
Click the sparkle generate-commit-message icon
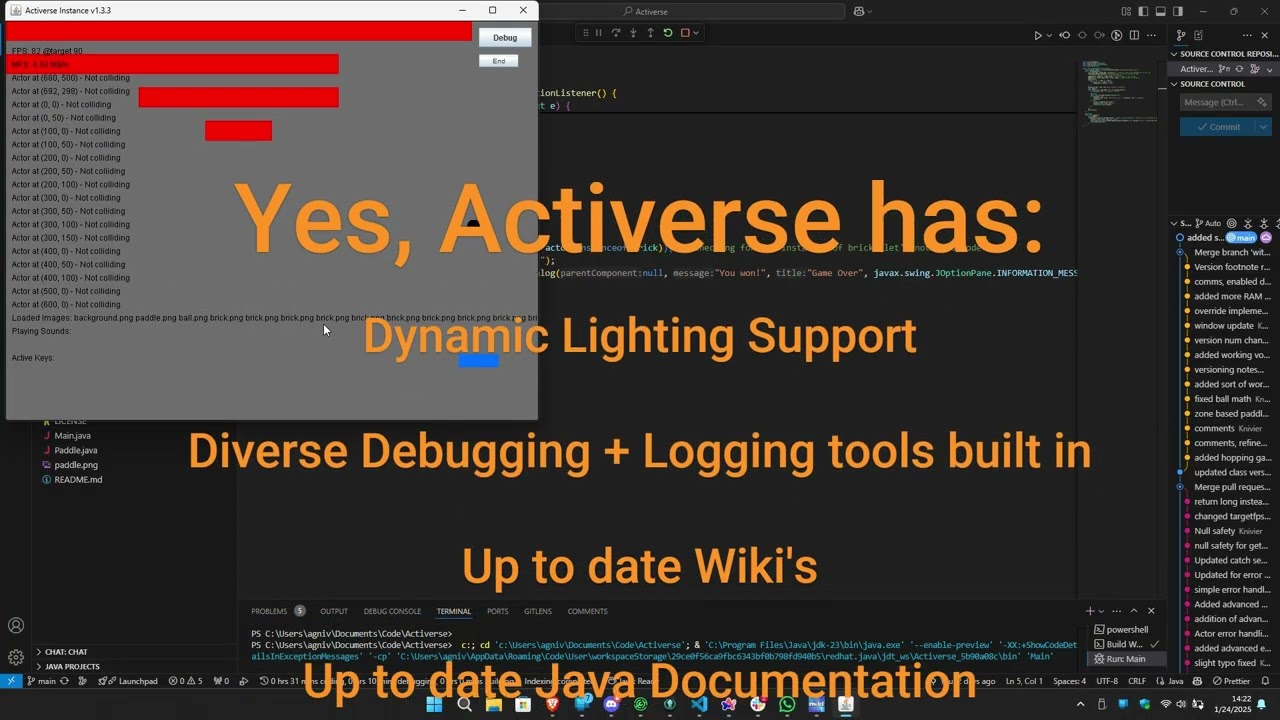(1262, 102)
